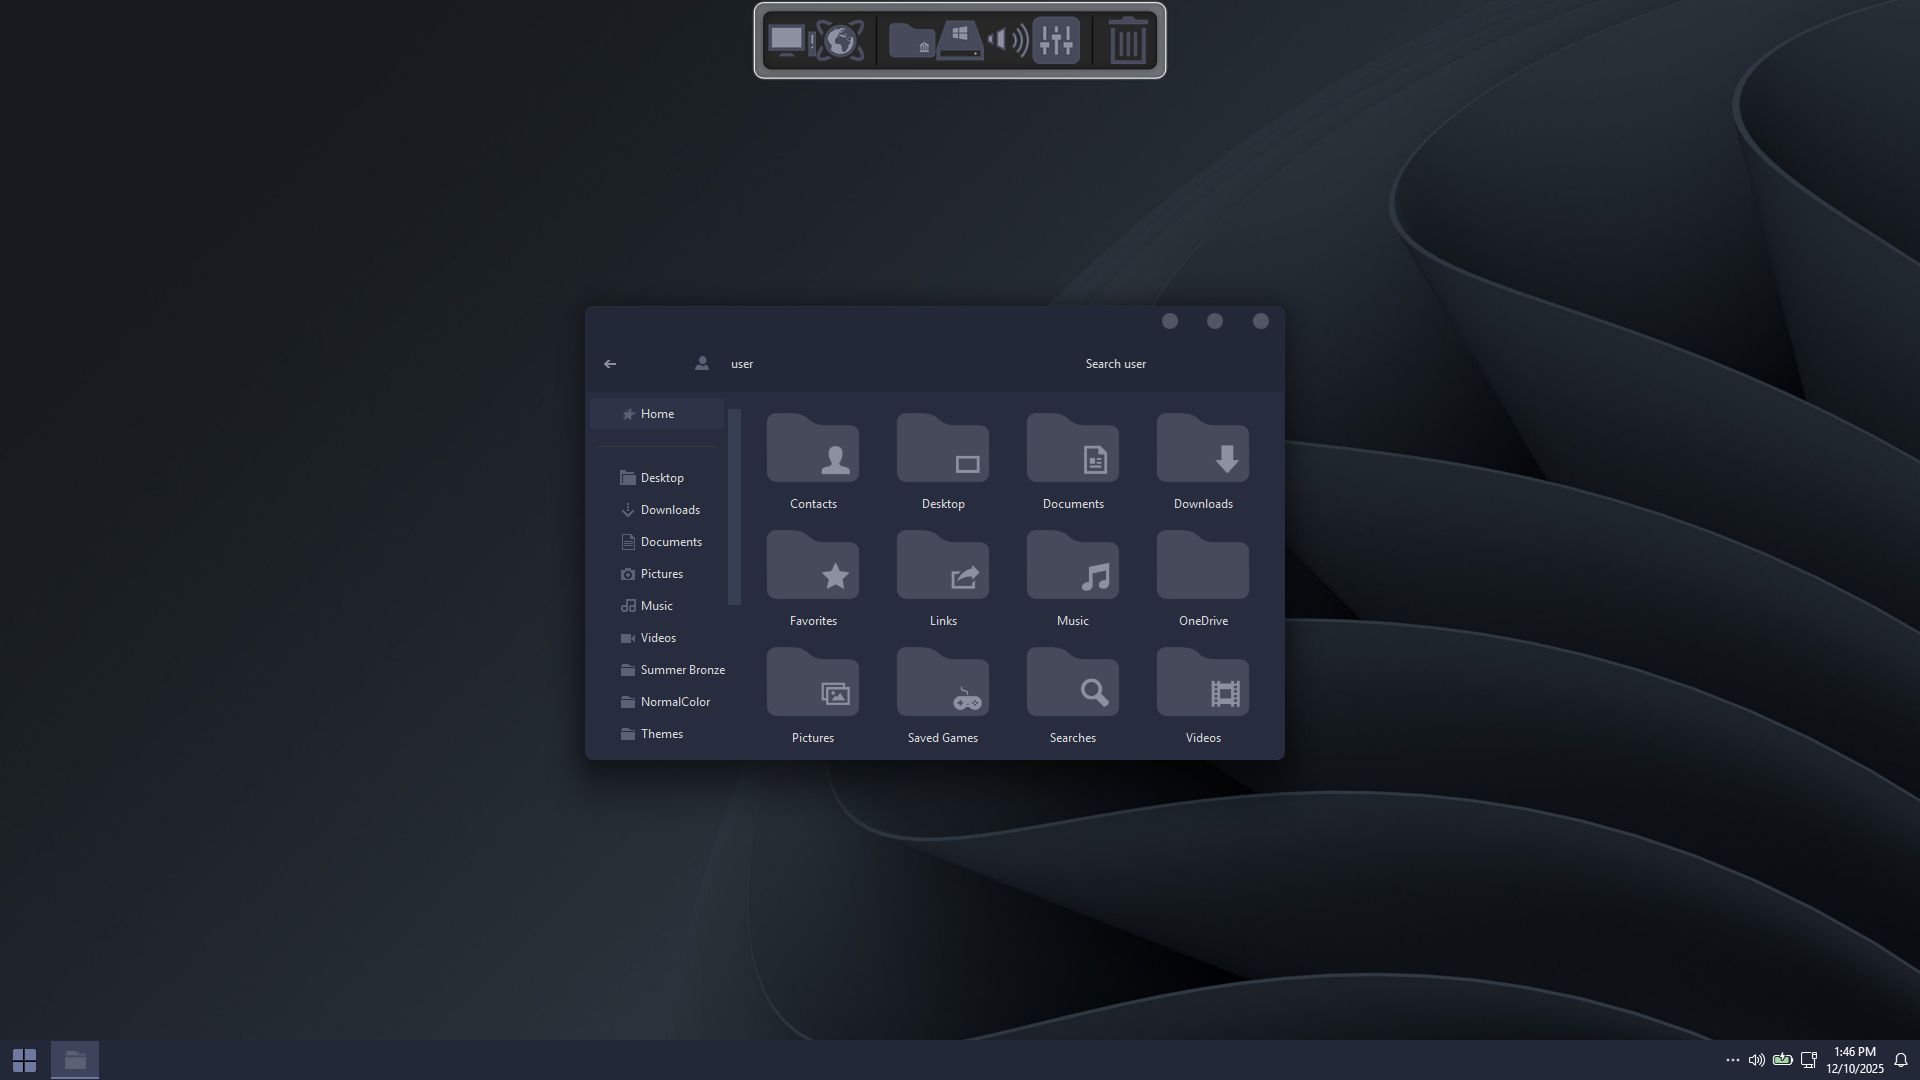The image size is (1920, 1080).
Task: Click the back arrow in Explorer
Action: pos(610,364)
